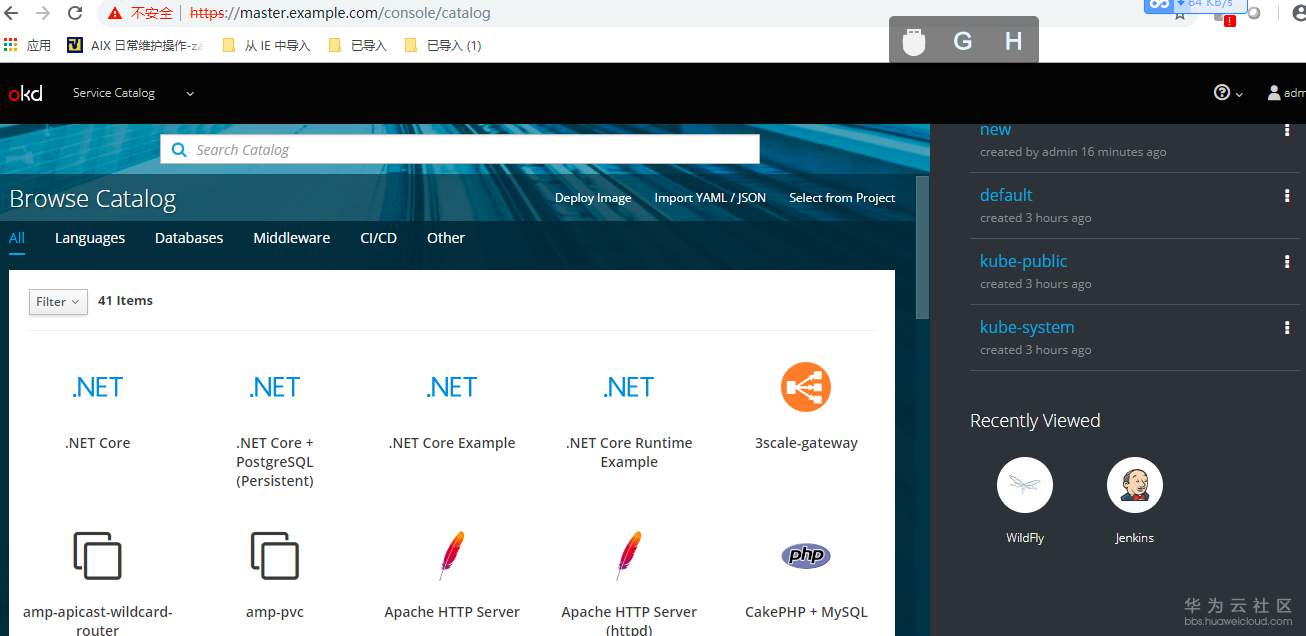Open .NET Core + PostgreSQL (Persistent) item

tap(275, 425)
